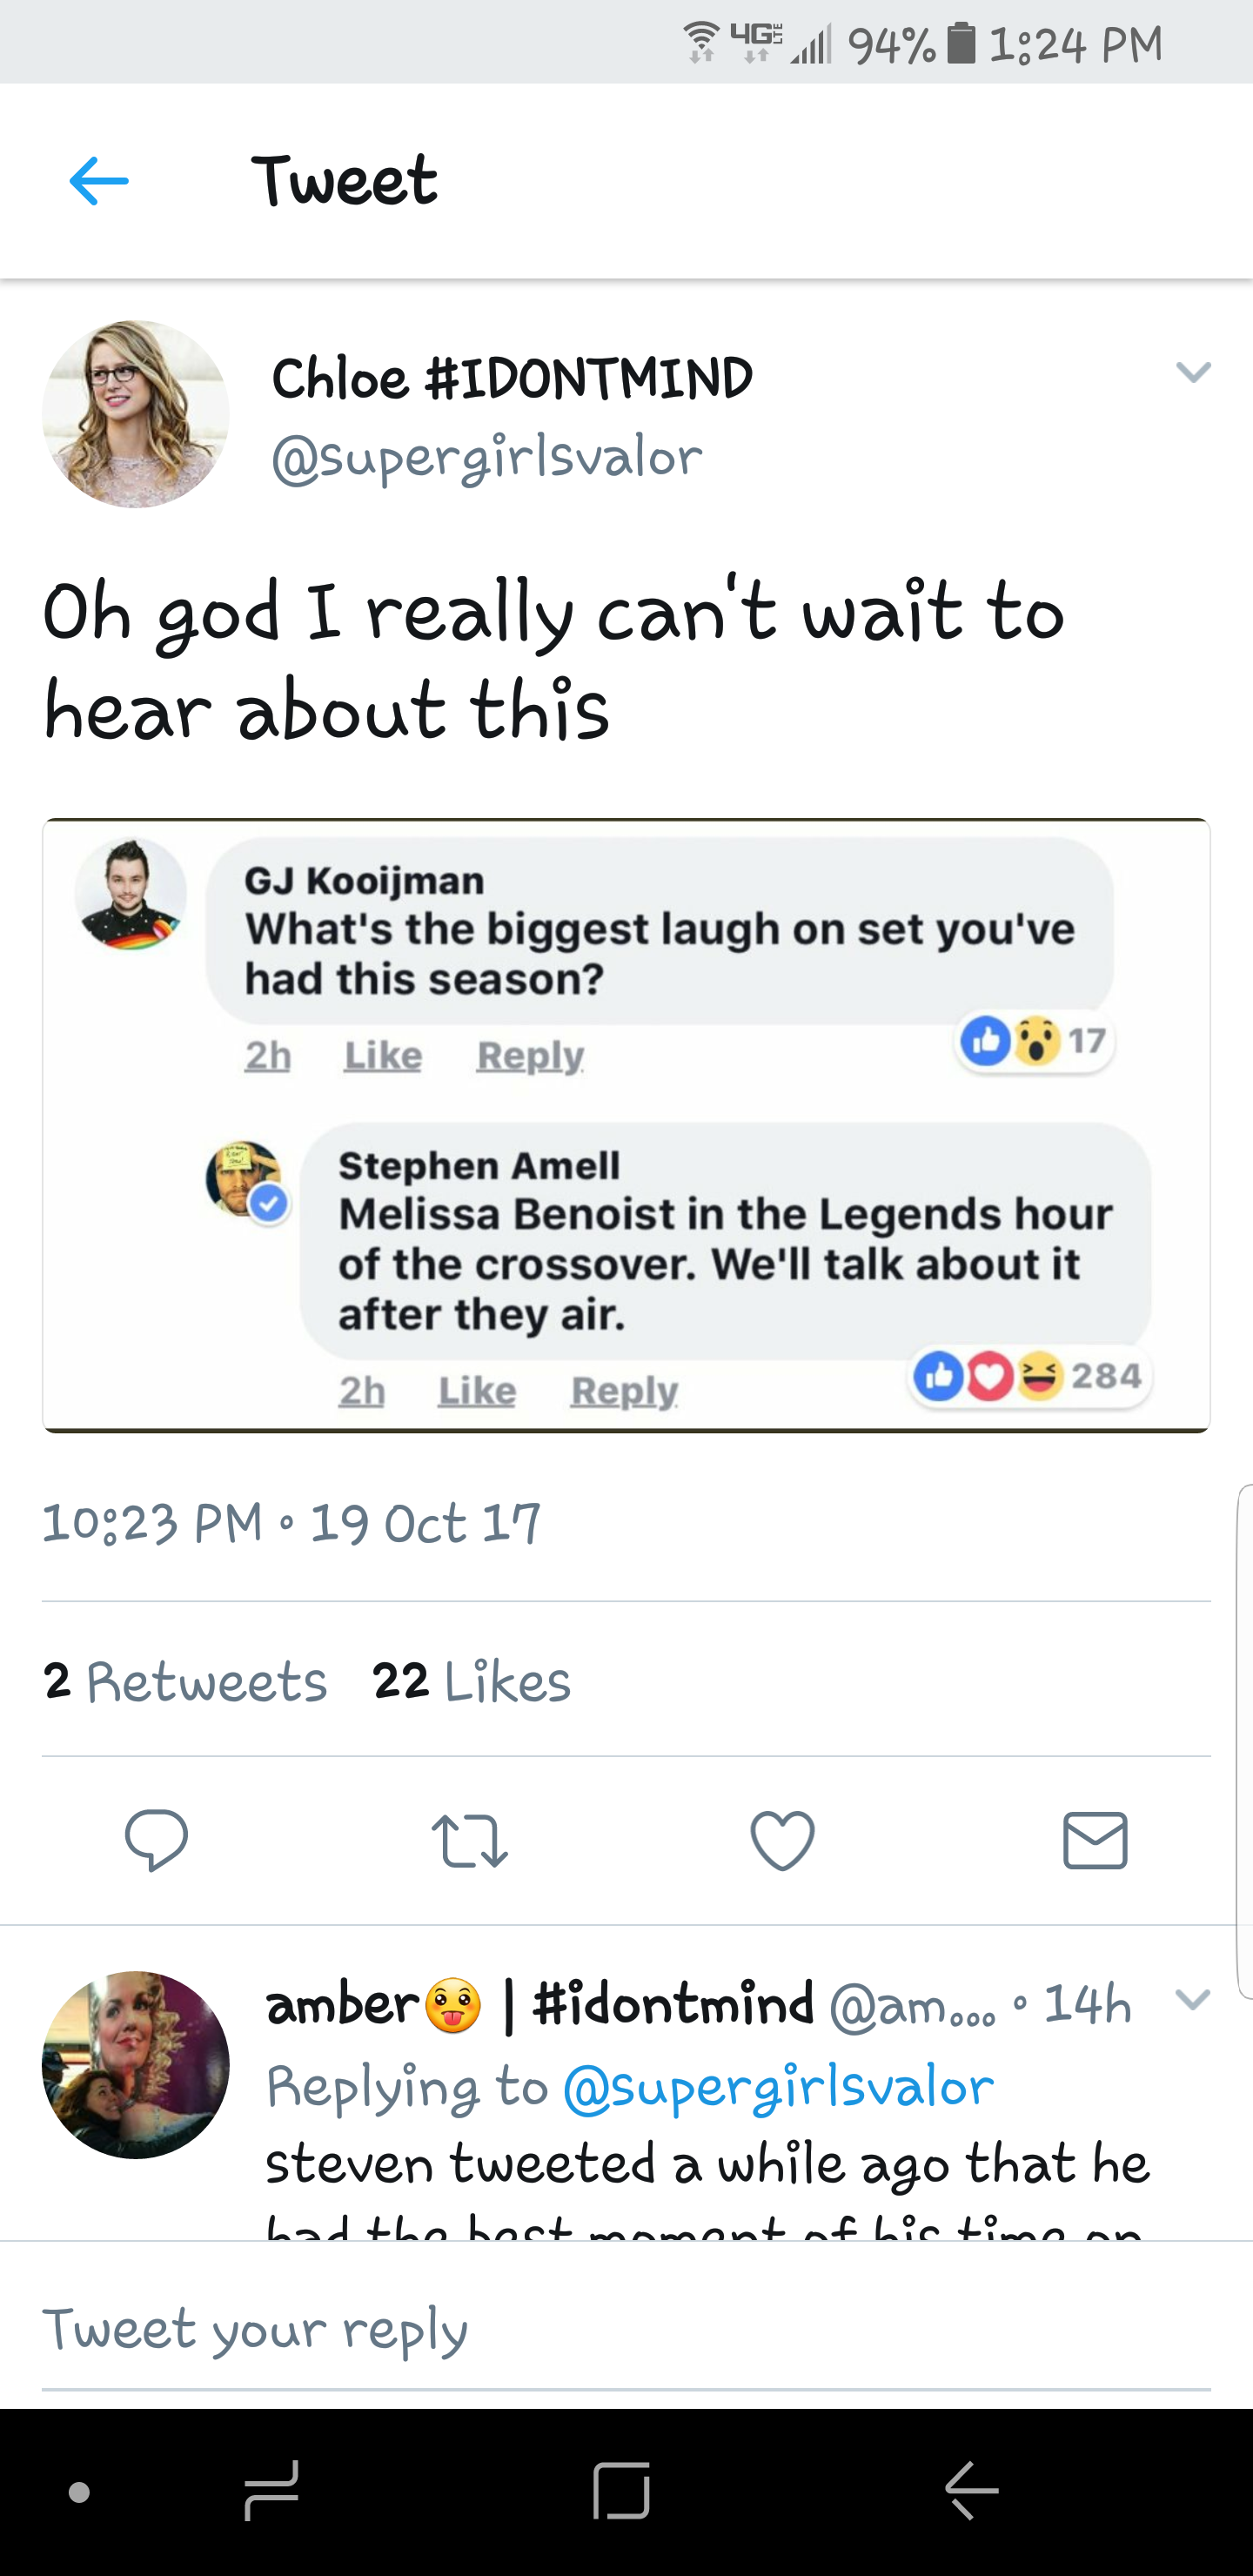Viewport: 1253px width, 2576px height.
Task: Open the embedded Facebook comment screenshot
Action: coord(626,1125)
